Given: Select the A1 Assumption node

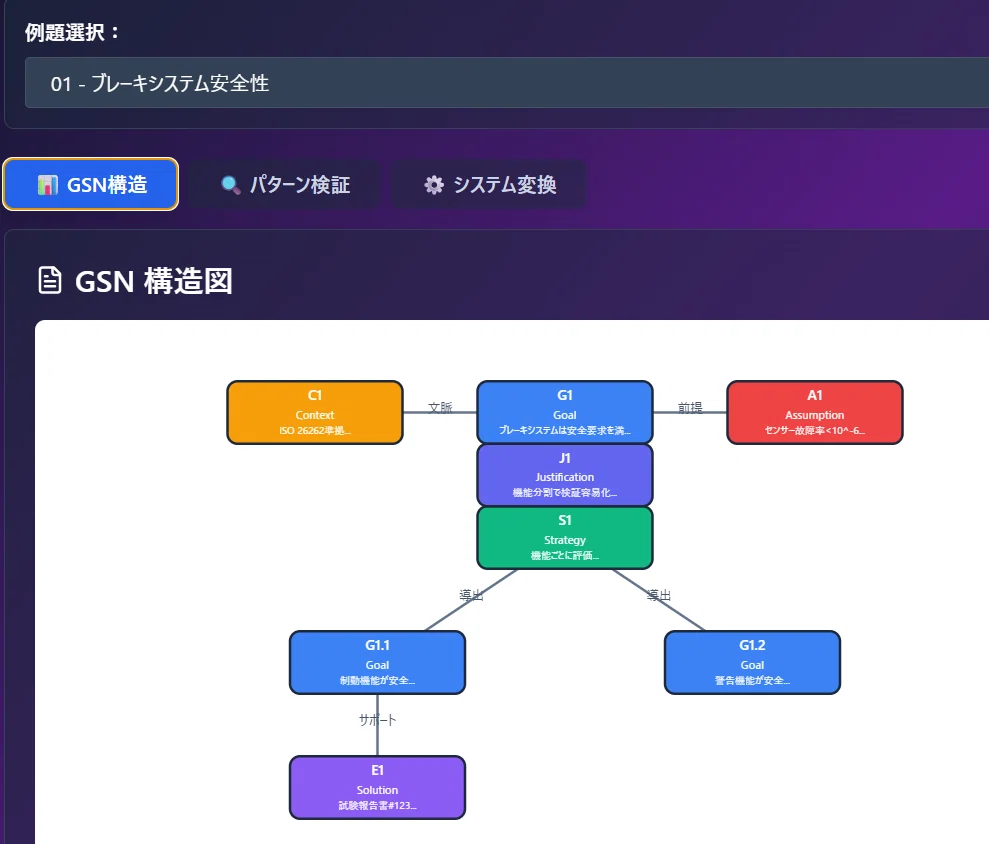Looking at the screenshot, I should coord(814,413).
